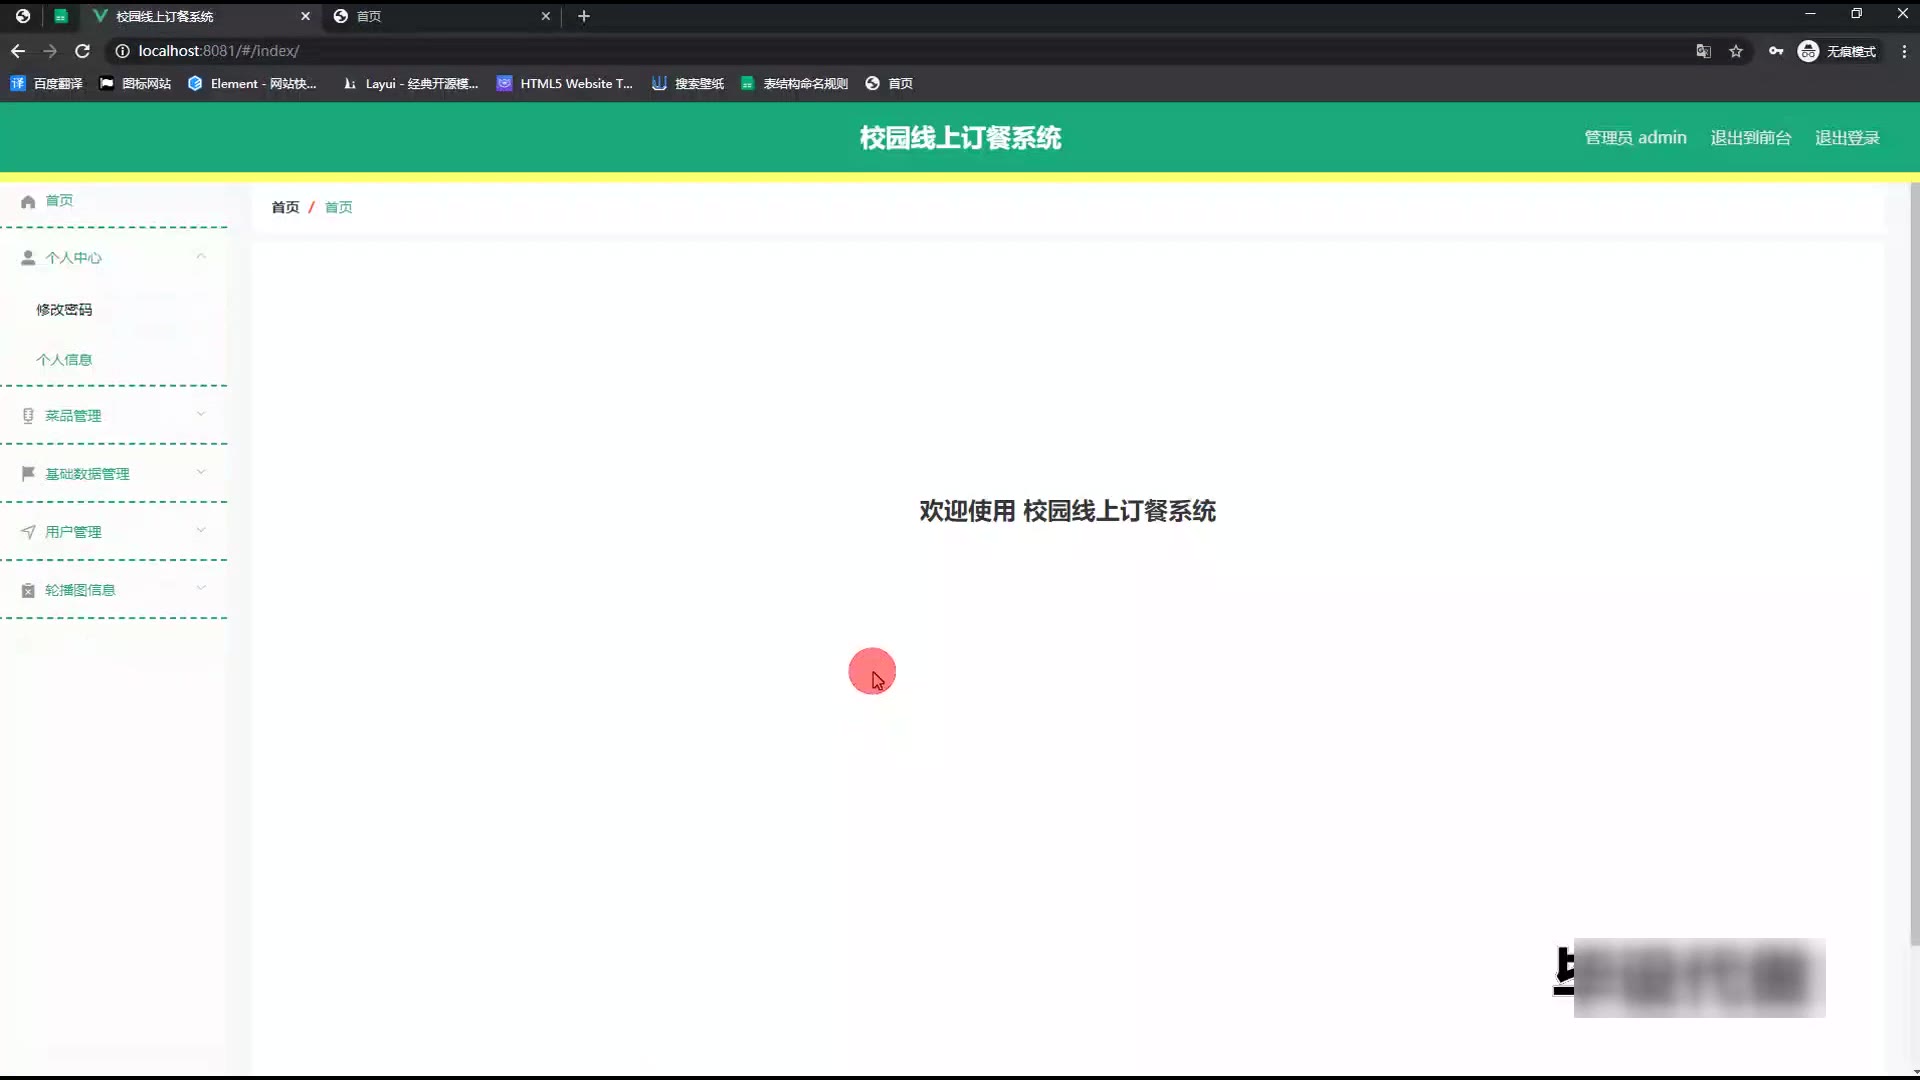Click 退出登录 to log out

click(1847, 138)
